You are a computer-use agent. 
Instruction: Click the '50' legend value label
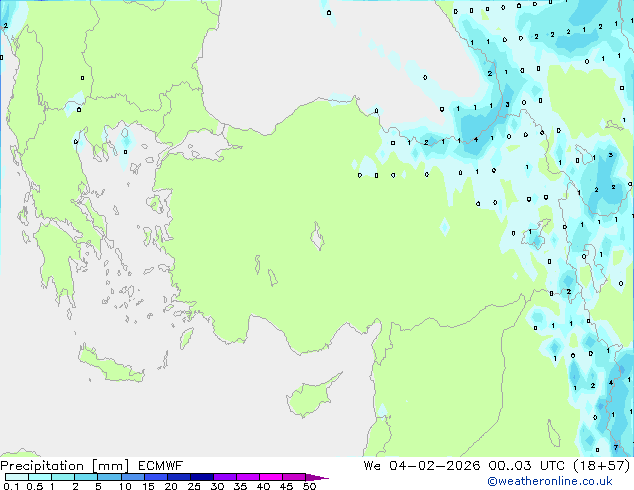[x=310, y=486]
